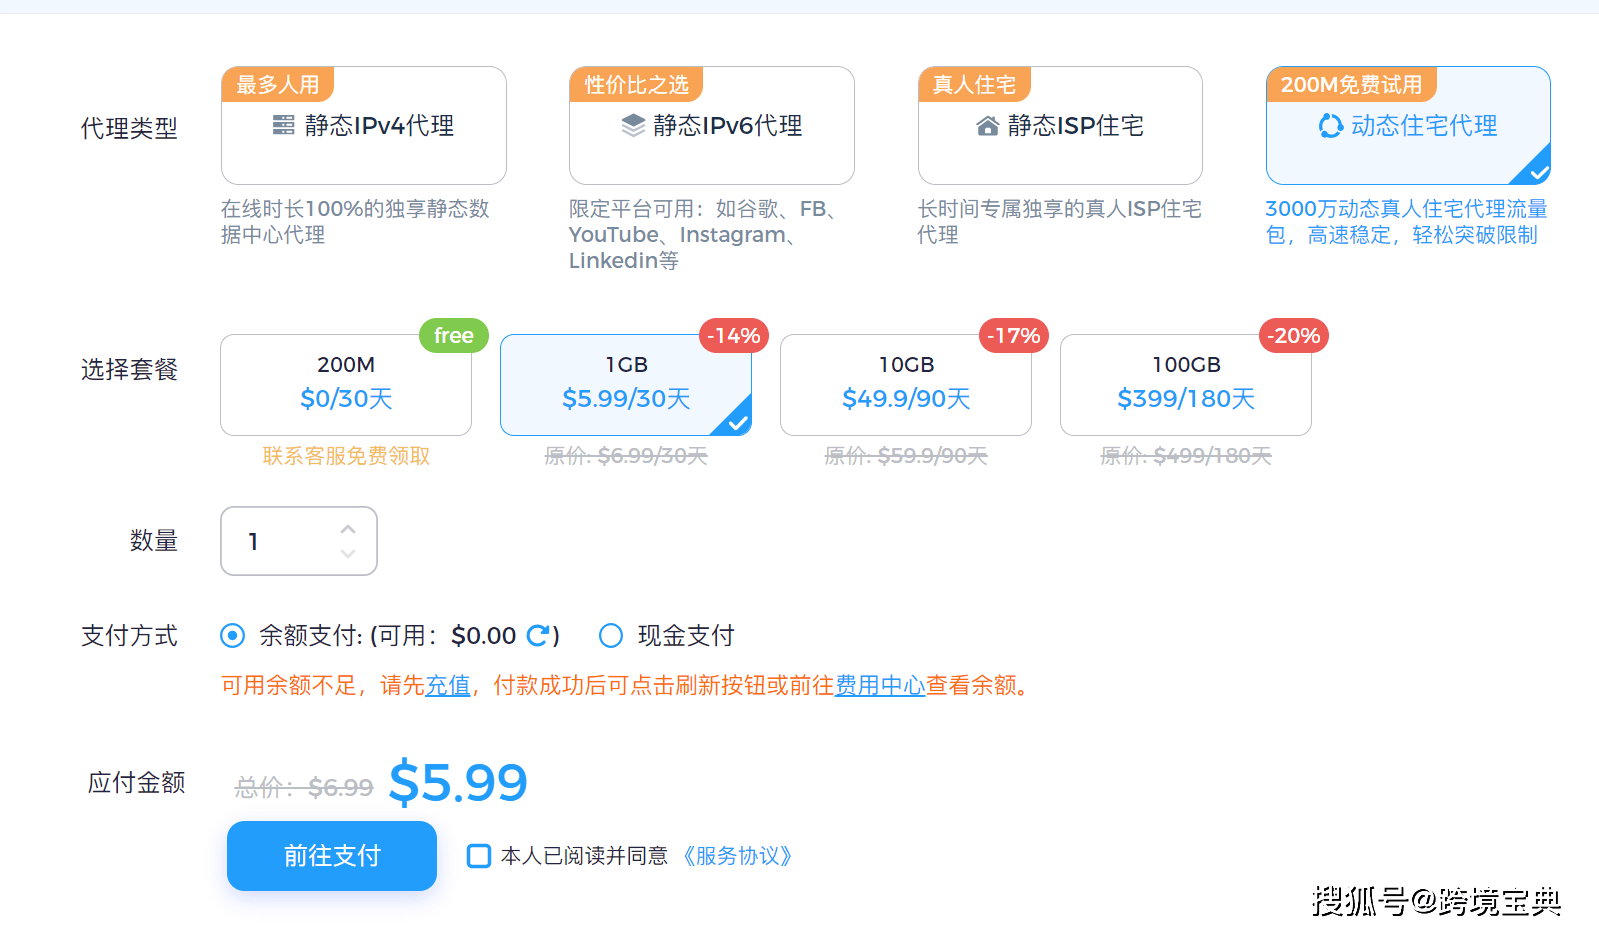
Task: Choose the 100GB $399/180天 plan
Action: (x=1186, y=385)
